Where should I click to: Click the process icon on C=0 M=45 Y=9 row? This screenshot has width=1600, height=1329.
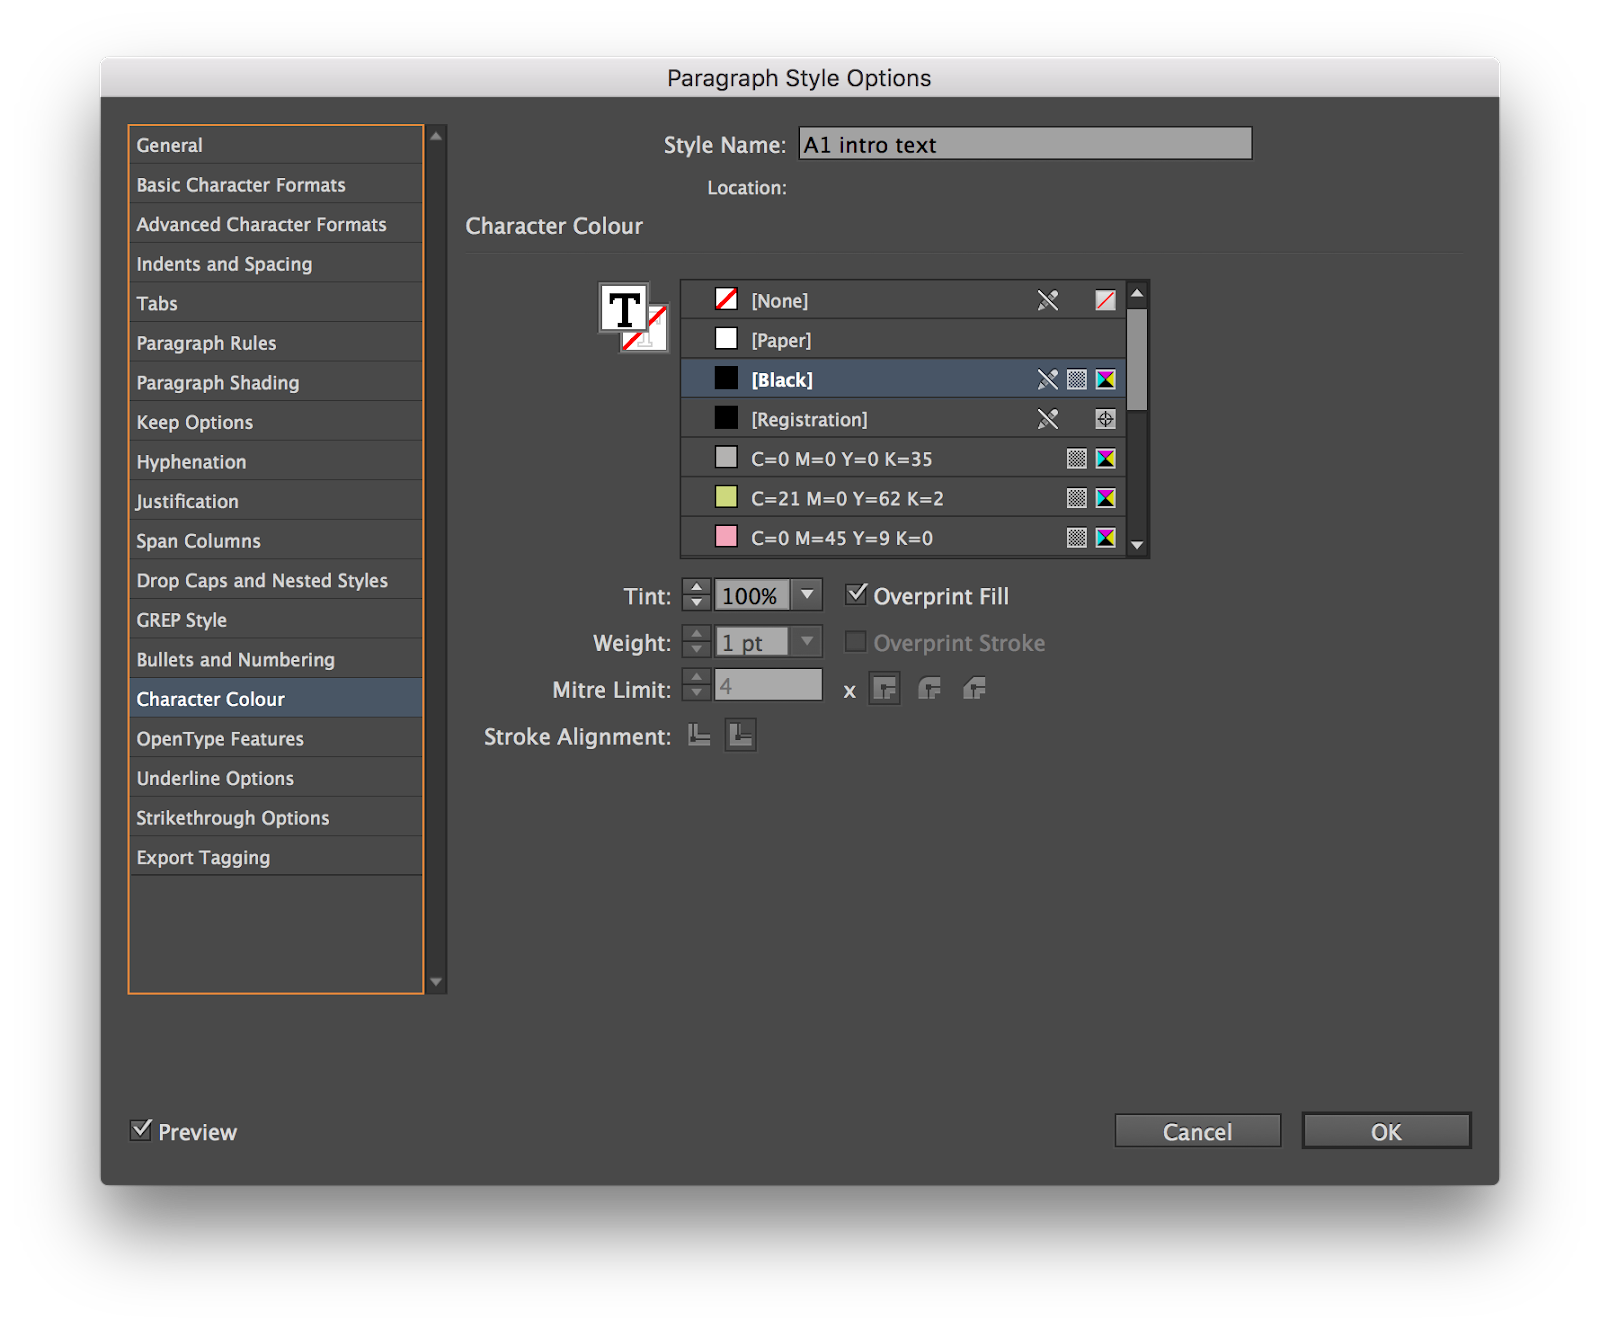coord(1076,538)
